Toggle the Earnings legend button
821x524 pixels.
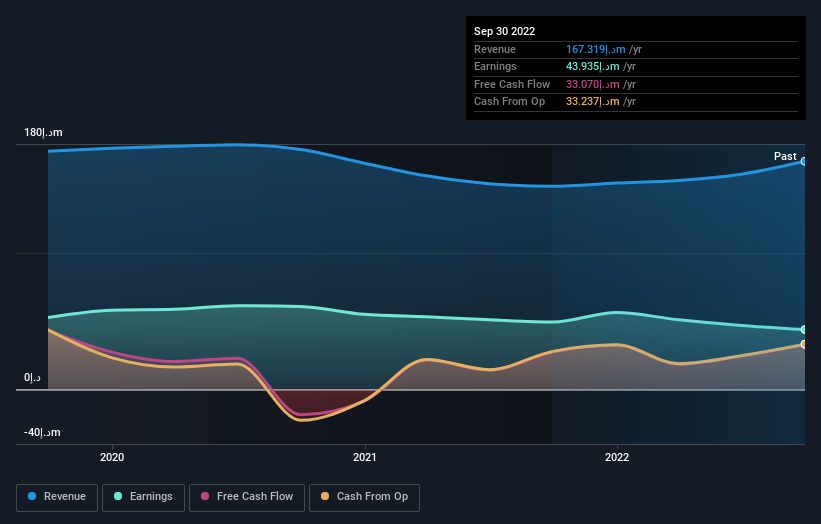pyautogui.click(x=143, y=497)
